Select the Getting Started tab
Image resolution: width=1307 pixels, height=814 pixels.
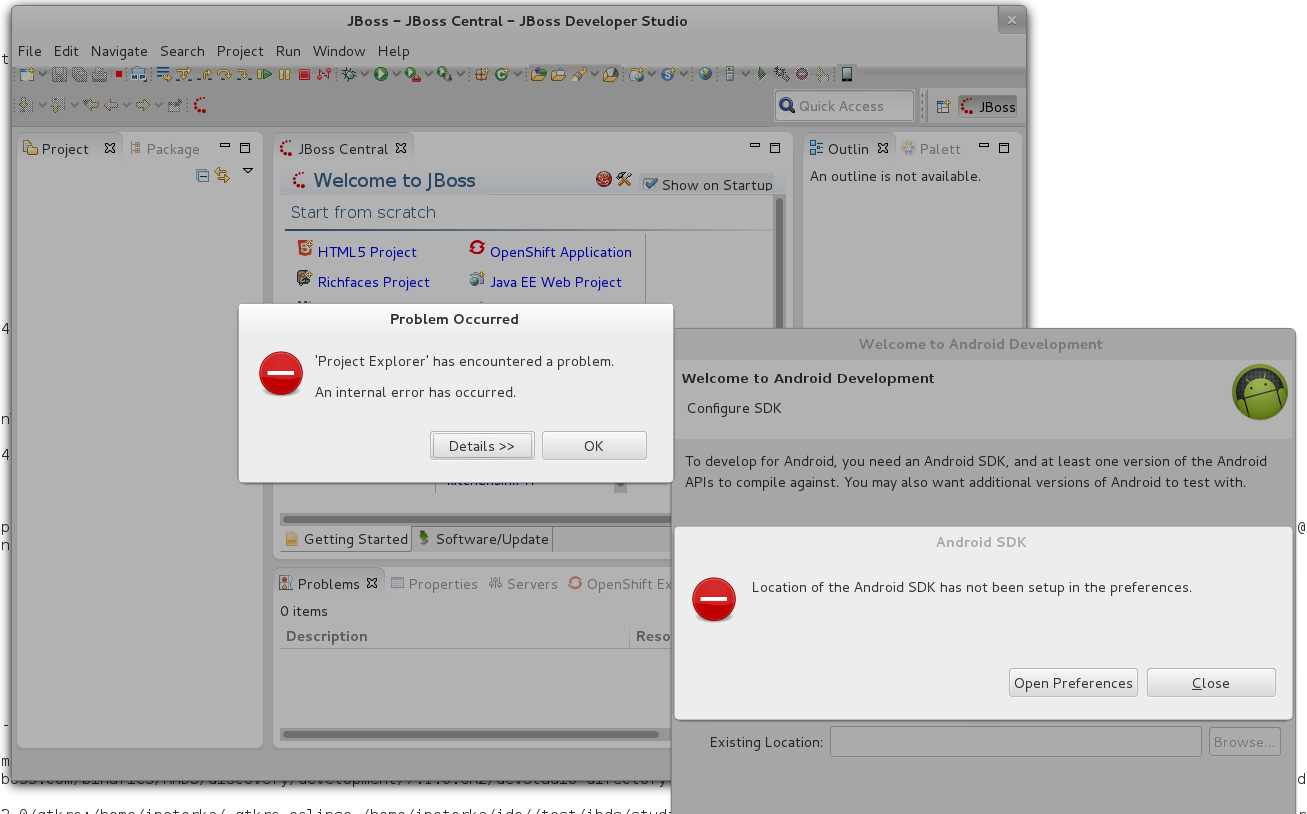346,539
